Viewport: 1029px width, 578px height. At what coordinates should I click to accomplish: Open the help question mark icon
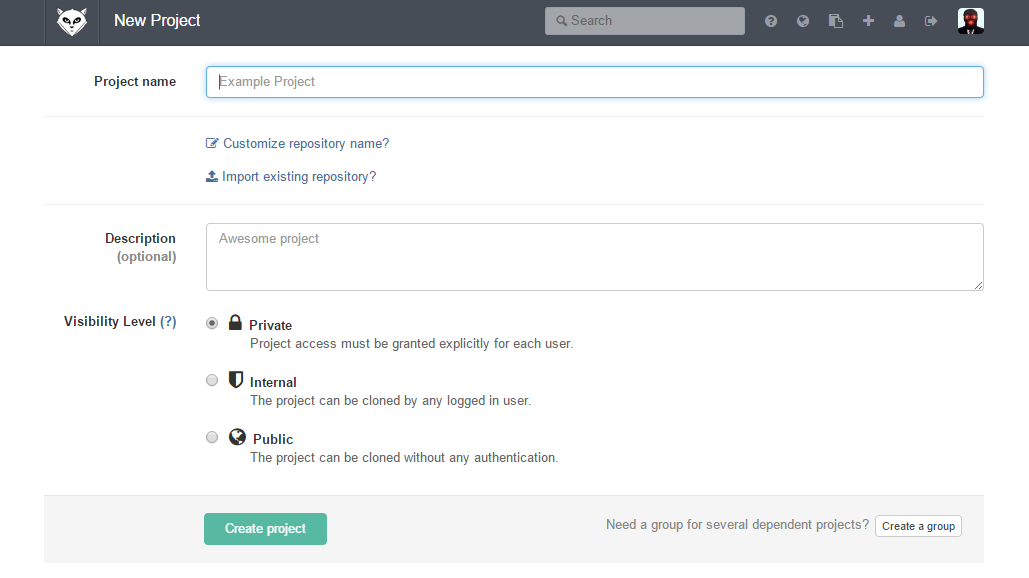point(770,21)
